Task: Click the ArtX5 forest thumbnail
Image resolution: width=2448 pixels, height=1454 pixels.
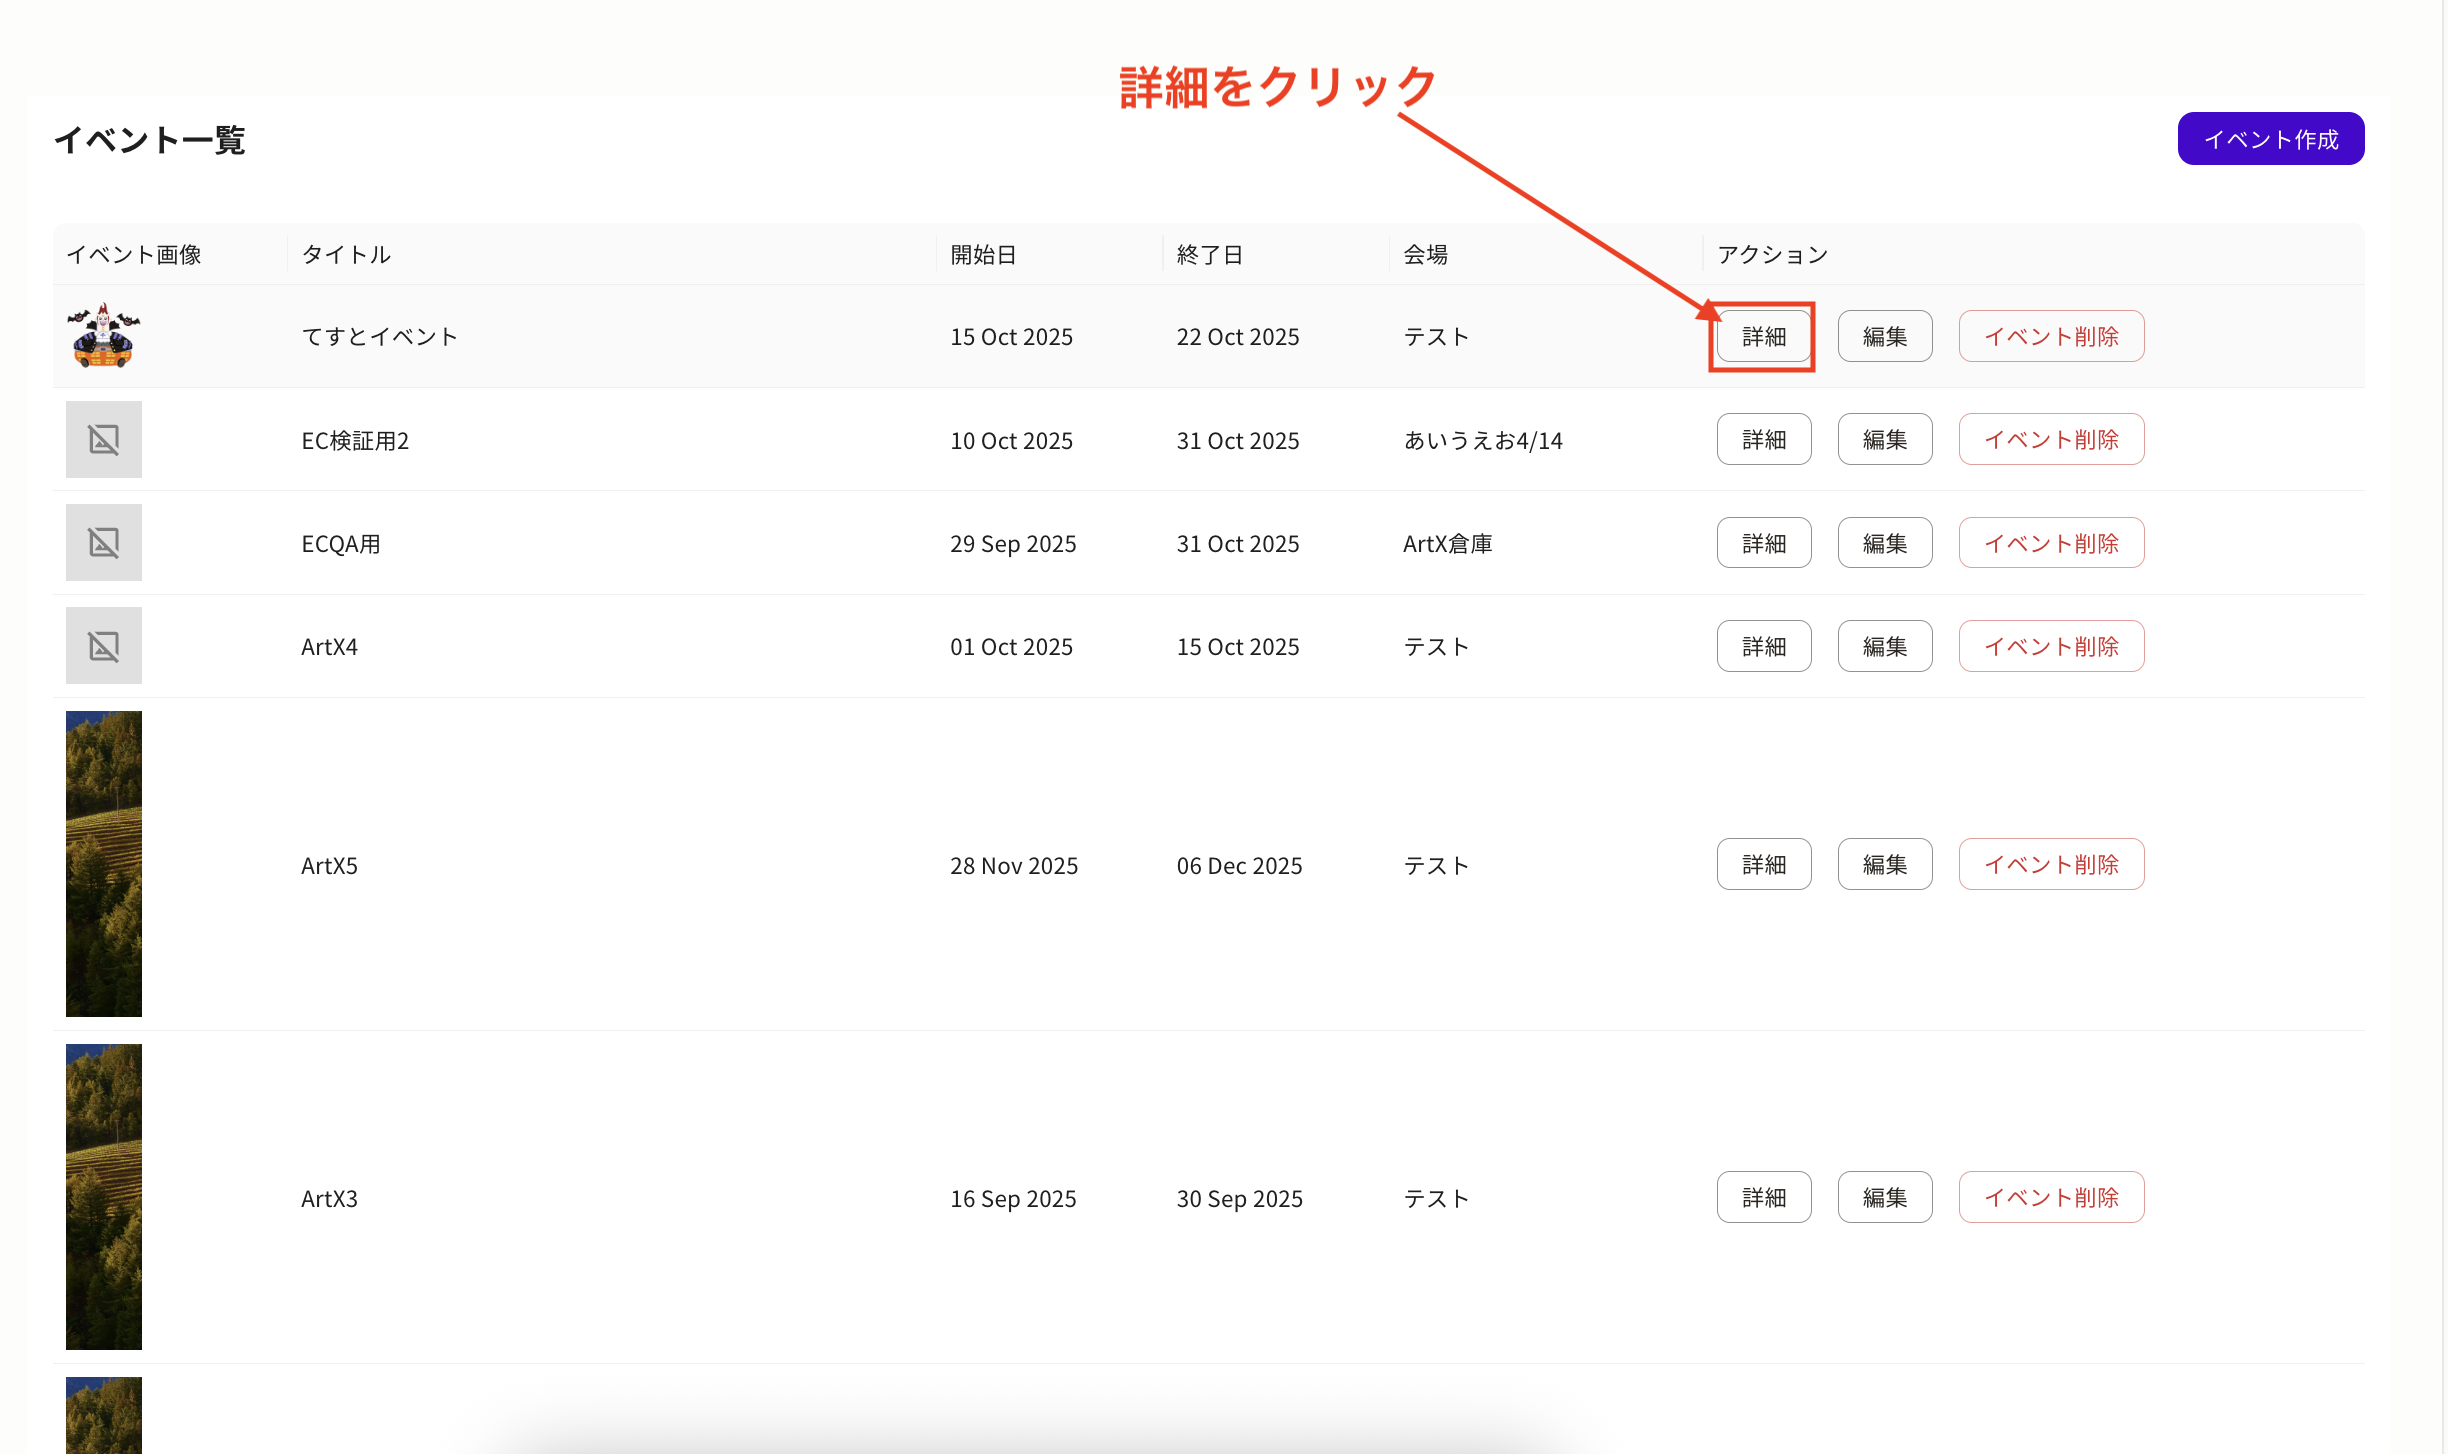Action: pos(103,863)
